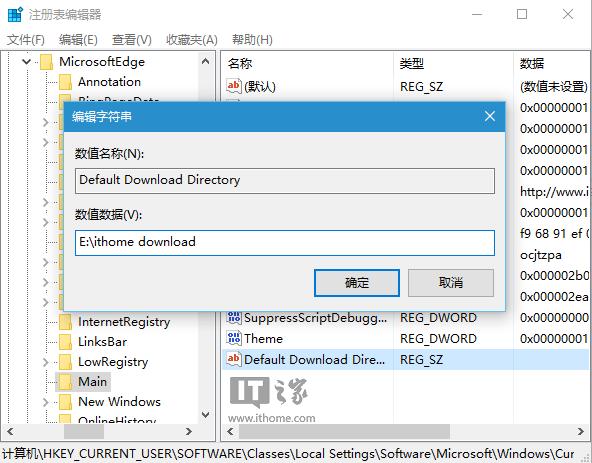Click tree pane scroll left arrow

click(x=10, y=431)
